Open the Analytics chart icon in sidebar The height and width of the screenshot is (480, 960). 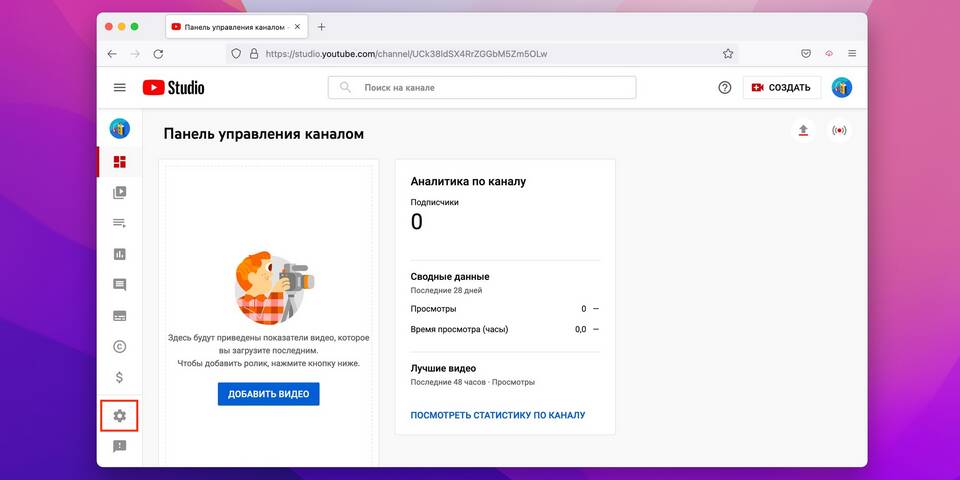pyautogui.click(x=119, y=253)
